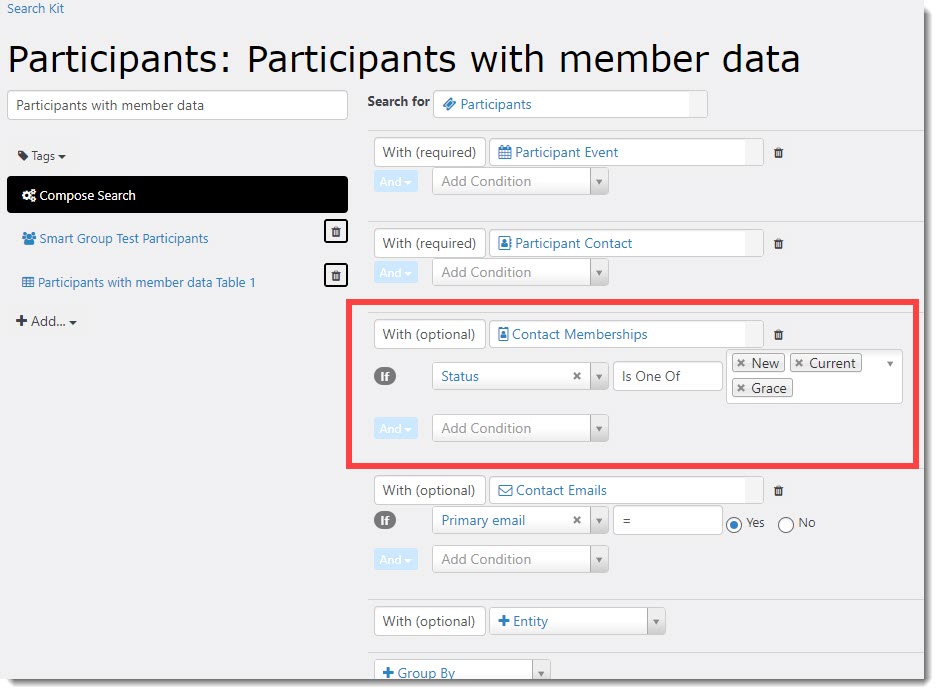
Task: Remove the Contact Emails join
Action: (x=779, y=492)
